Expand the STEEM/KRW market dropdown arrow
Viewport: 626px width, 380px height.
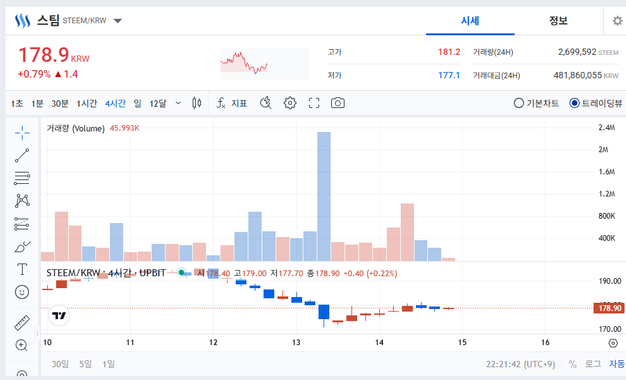[x=118, y=21]
